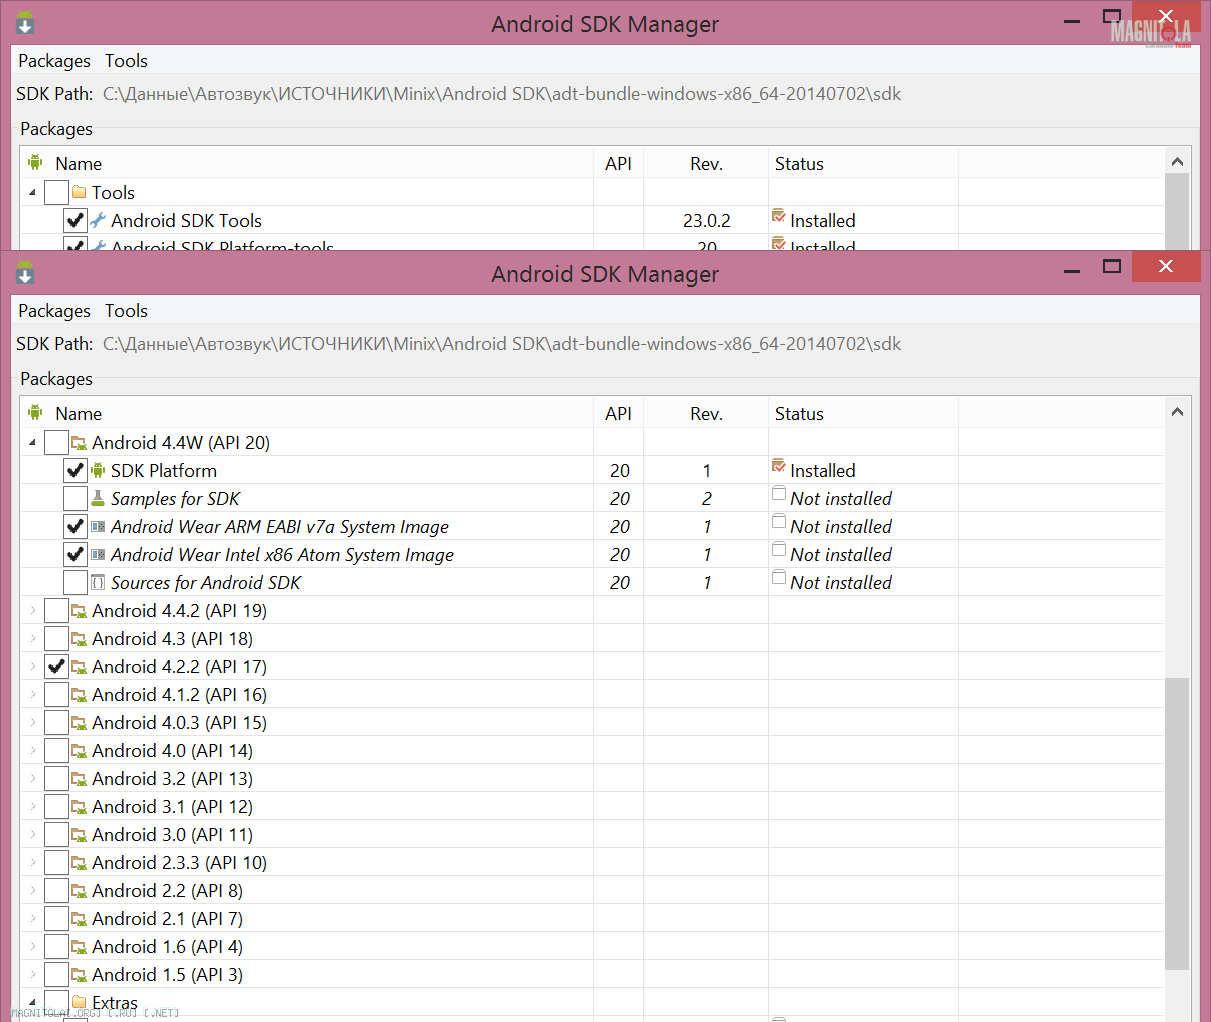Screen dimensions: 1211x1022
Task: Check the Android 4.4W (API 20) group checkbox
Action: pos(56,442)
